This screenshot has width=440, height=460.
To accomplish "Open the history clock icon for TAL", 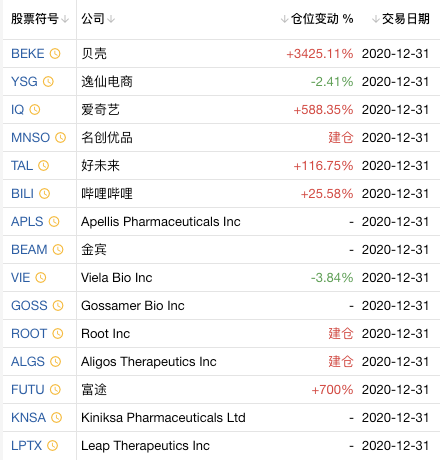I will (x=43, y=165).
